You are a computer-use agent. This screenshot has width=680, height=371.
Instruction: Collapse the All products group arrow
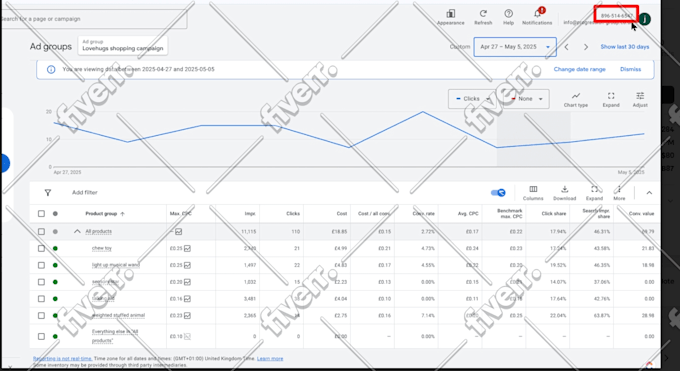77,232
